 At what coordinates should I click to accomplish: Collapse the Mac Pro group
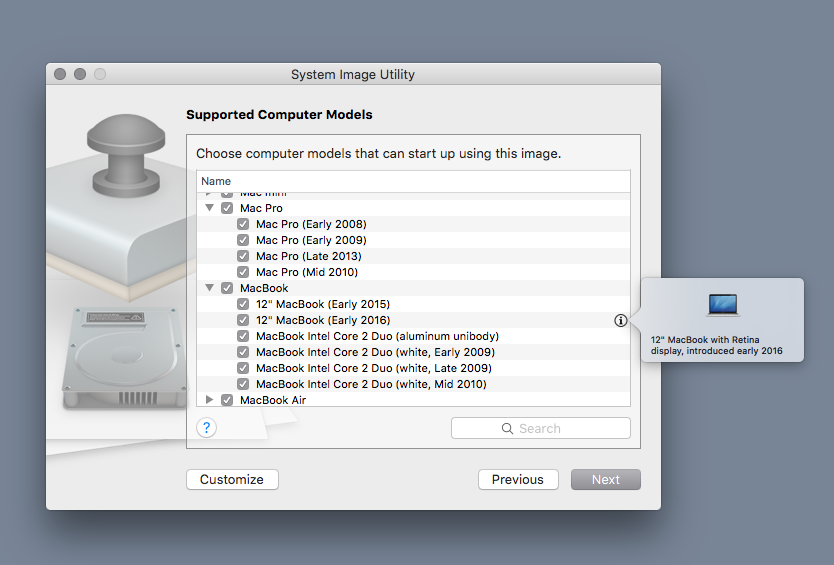[x=210, y=207]
